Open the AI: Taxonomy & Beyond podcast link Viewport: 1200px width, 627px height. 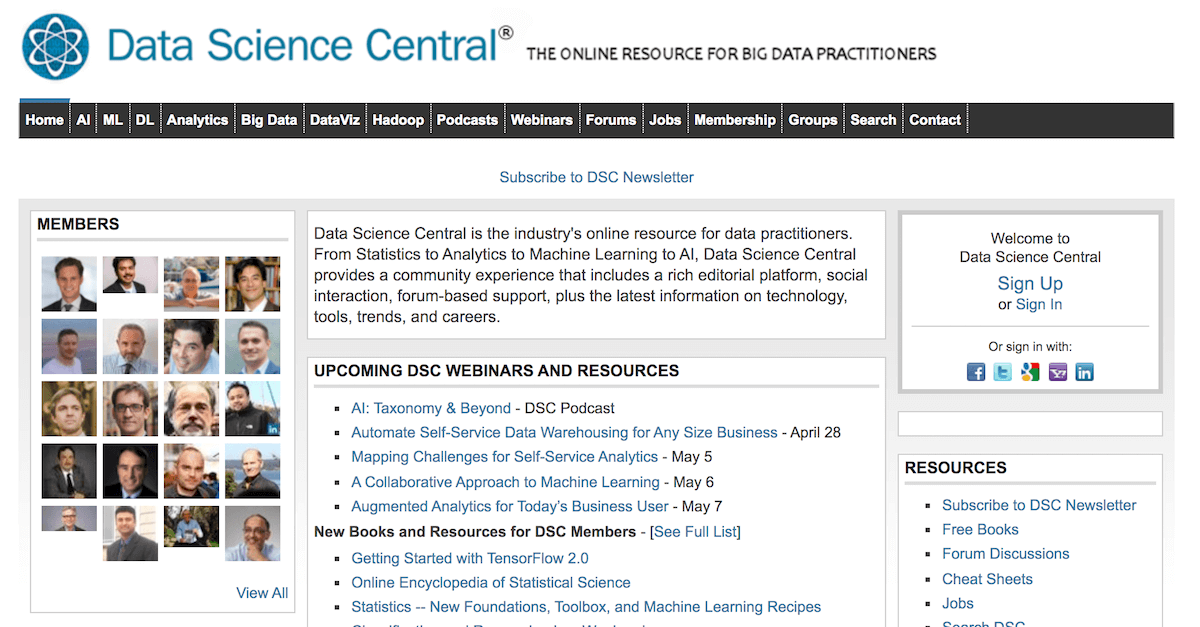pos(431,408)
